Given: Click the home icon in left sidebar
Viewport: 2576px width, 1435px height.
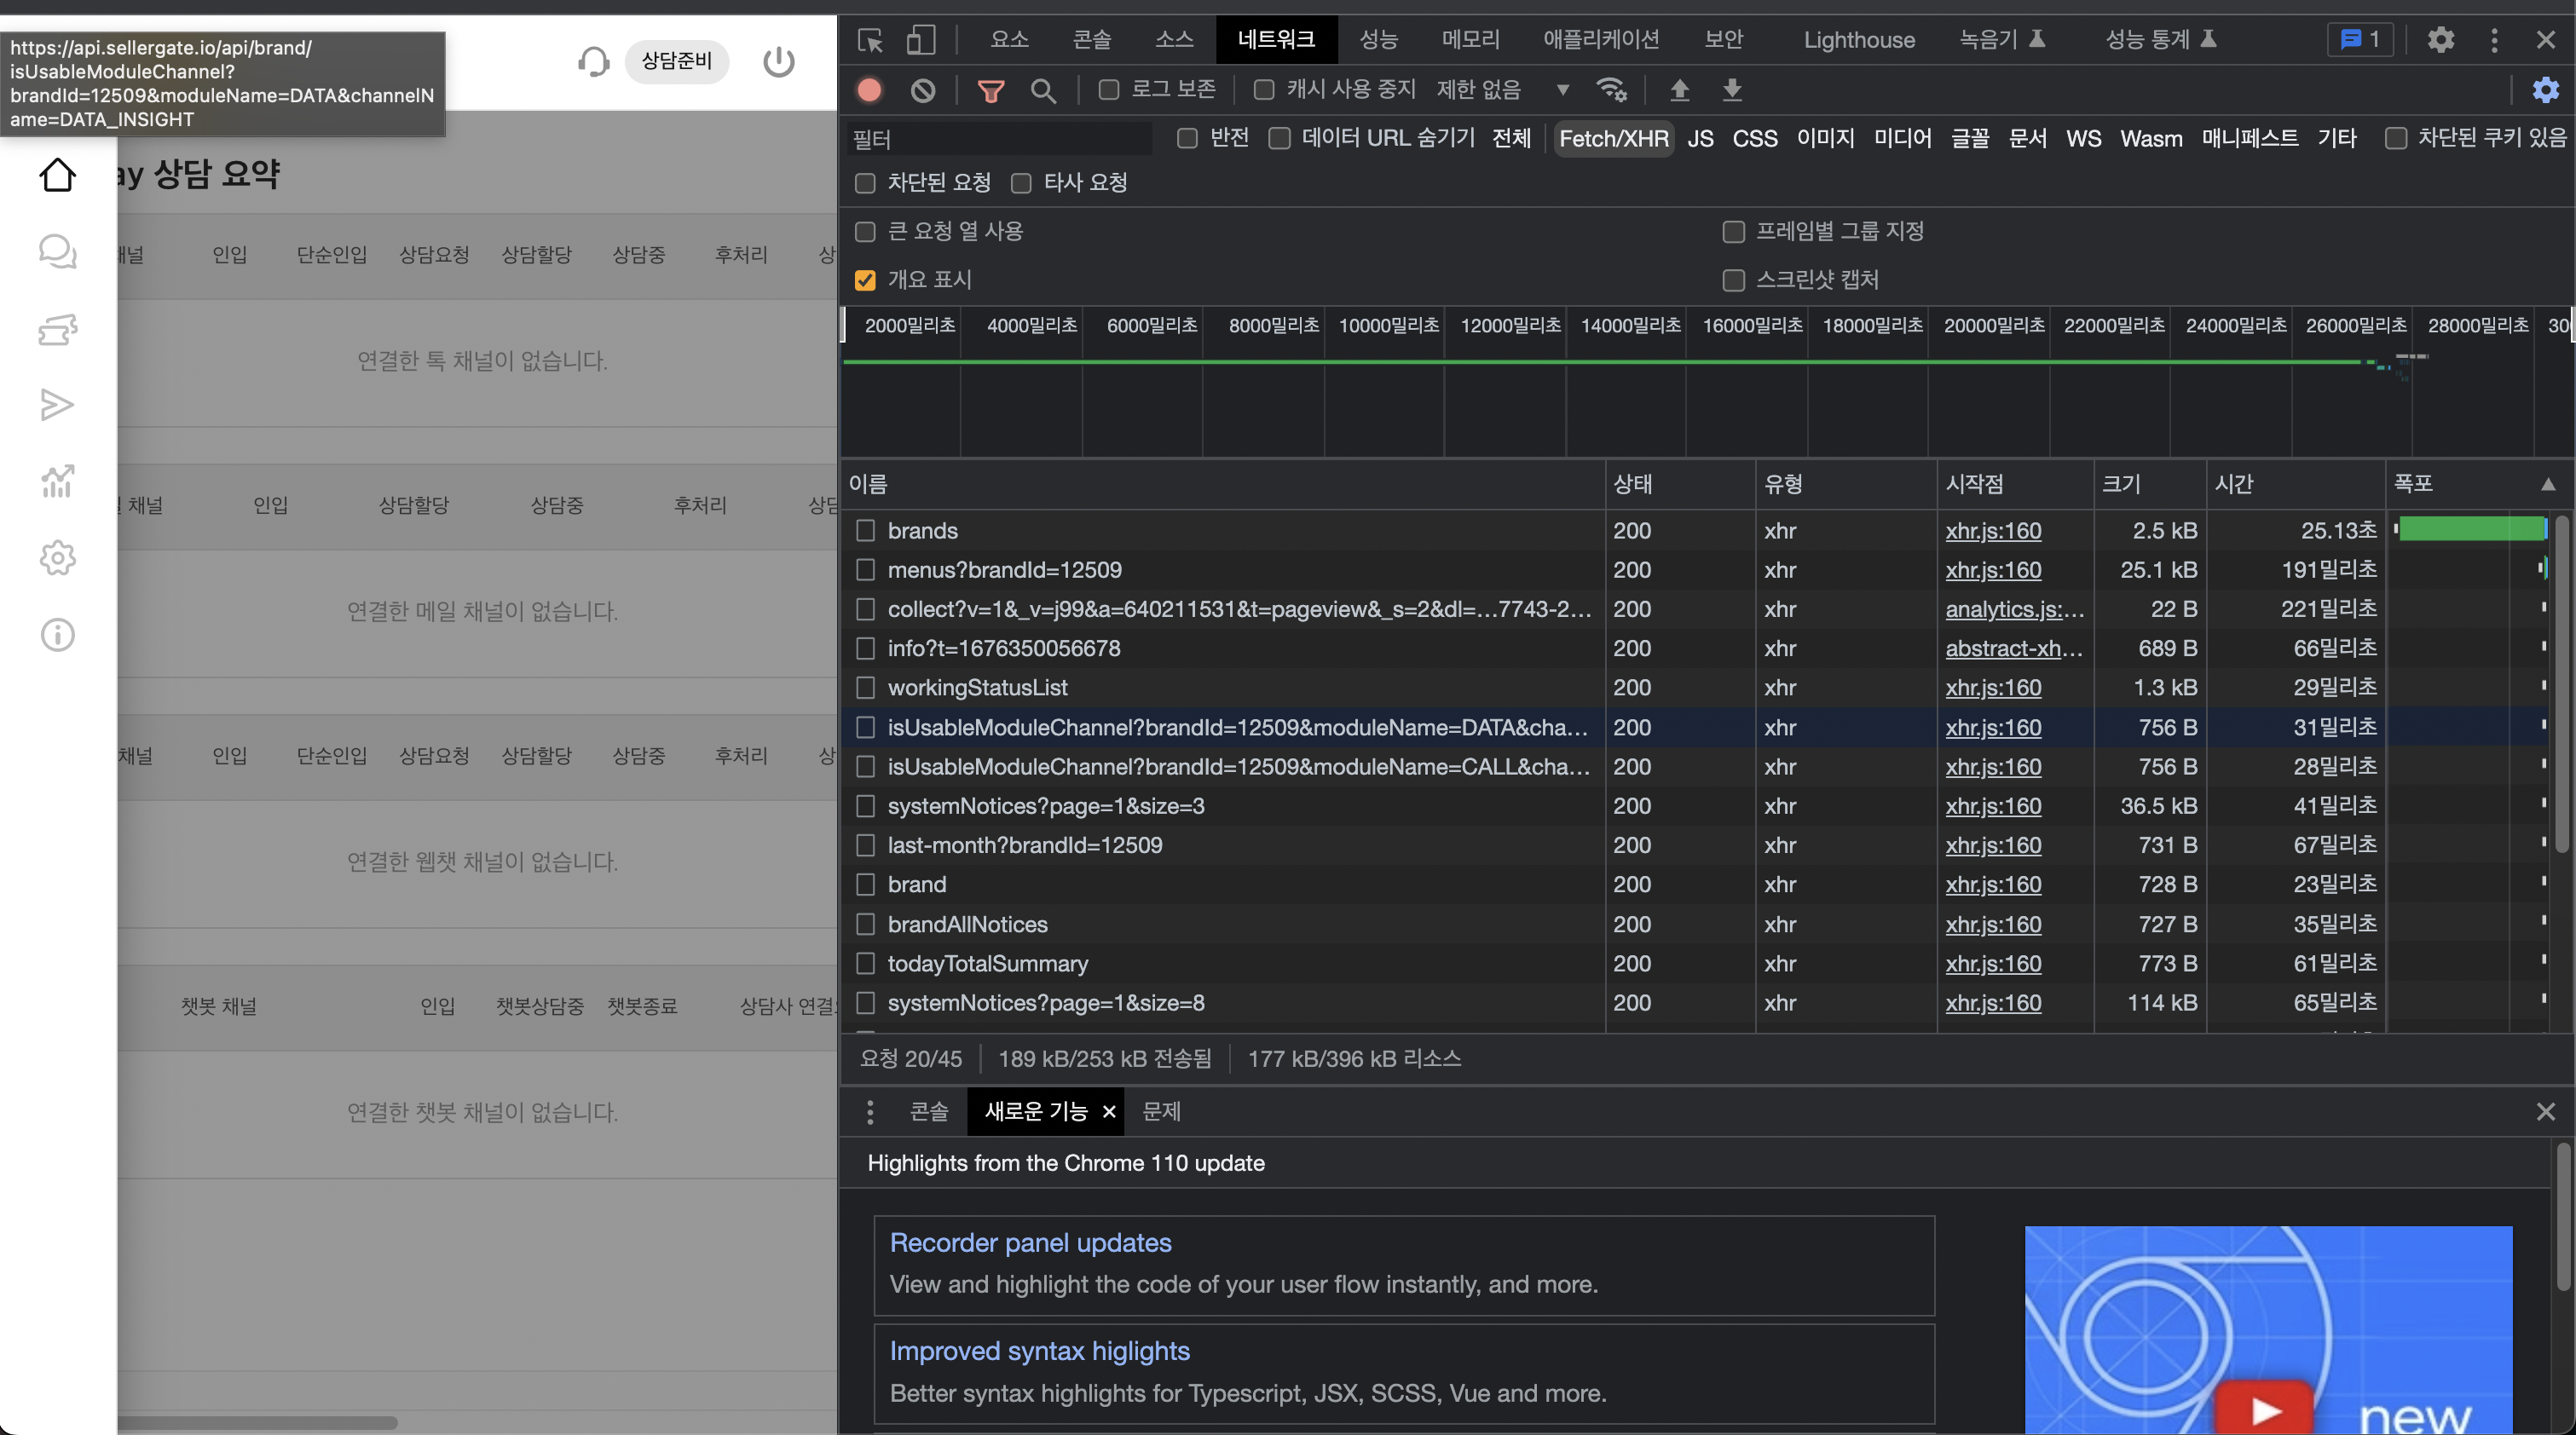Looking at the screenshot, I should tap(57, 175).
